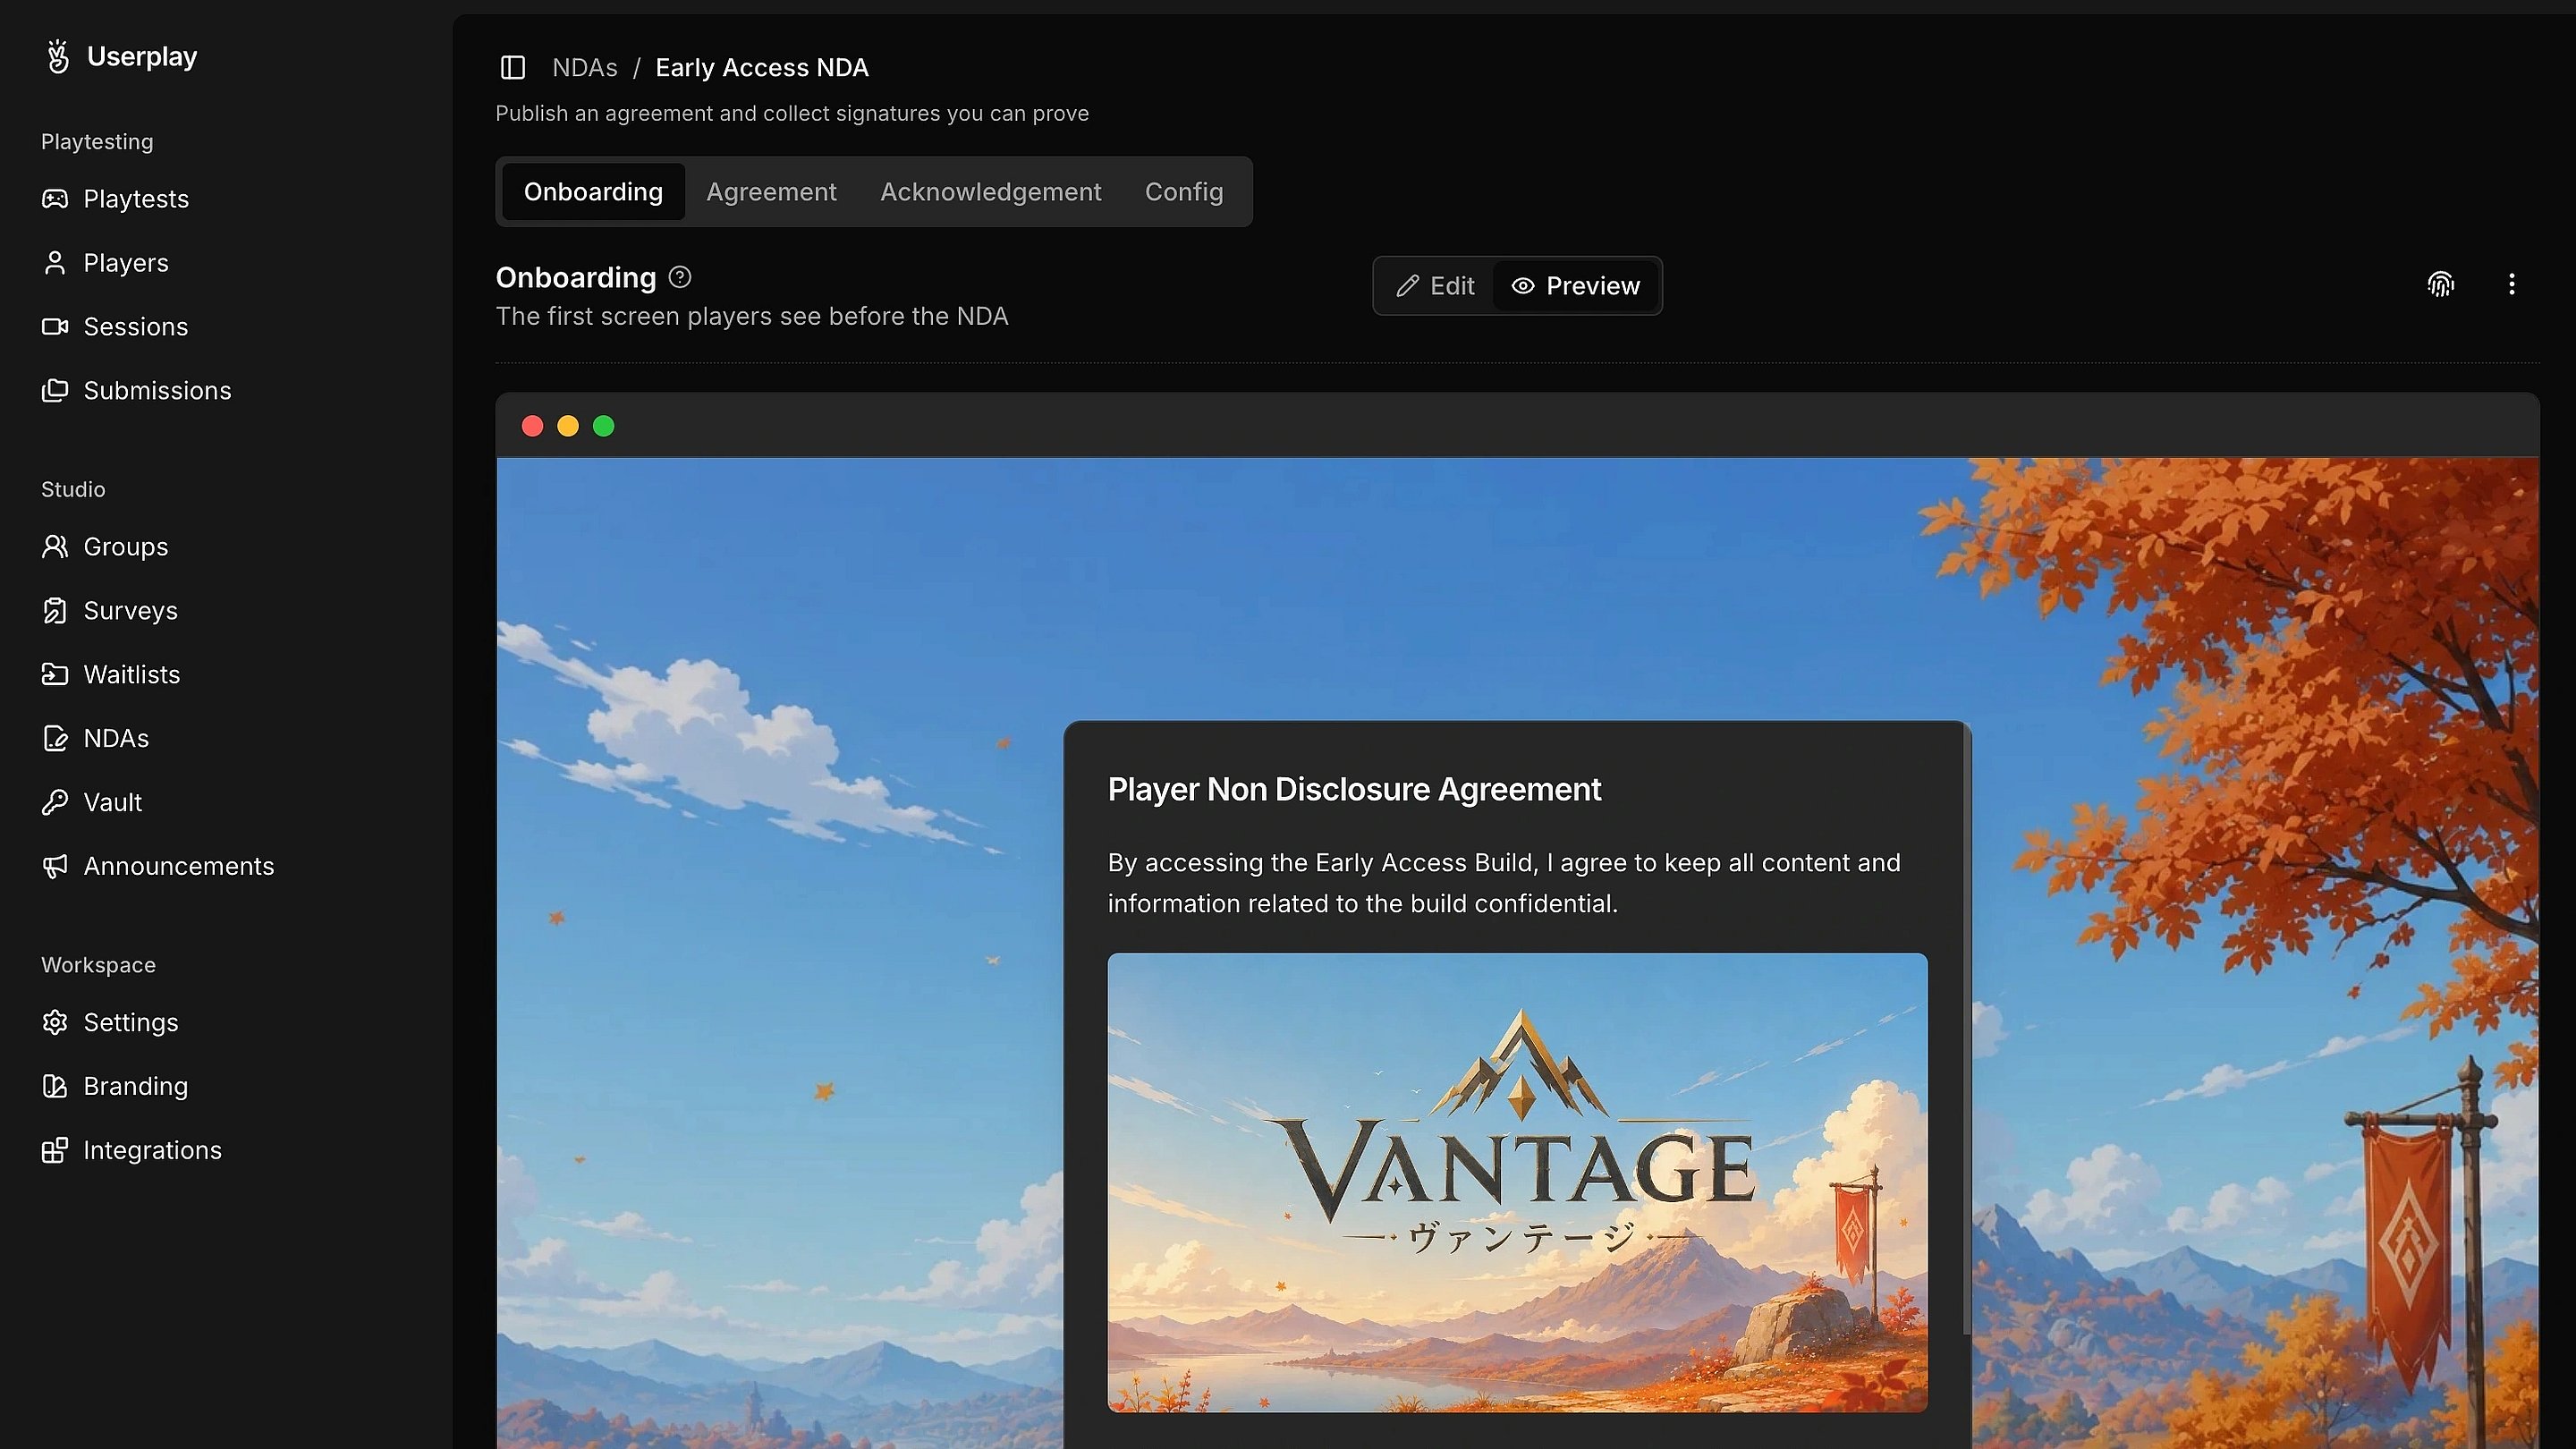Screen dimensions: 2576x1449
Task: Open the Config tab
Action: point(1184,191)
